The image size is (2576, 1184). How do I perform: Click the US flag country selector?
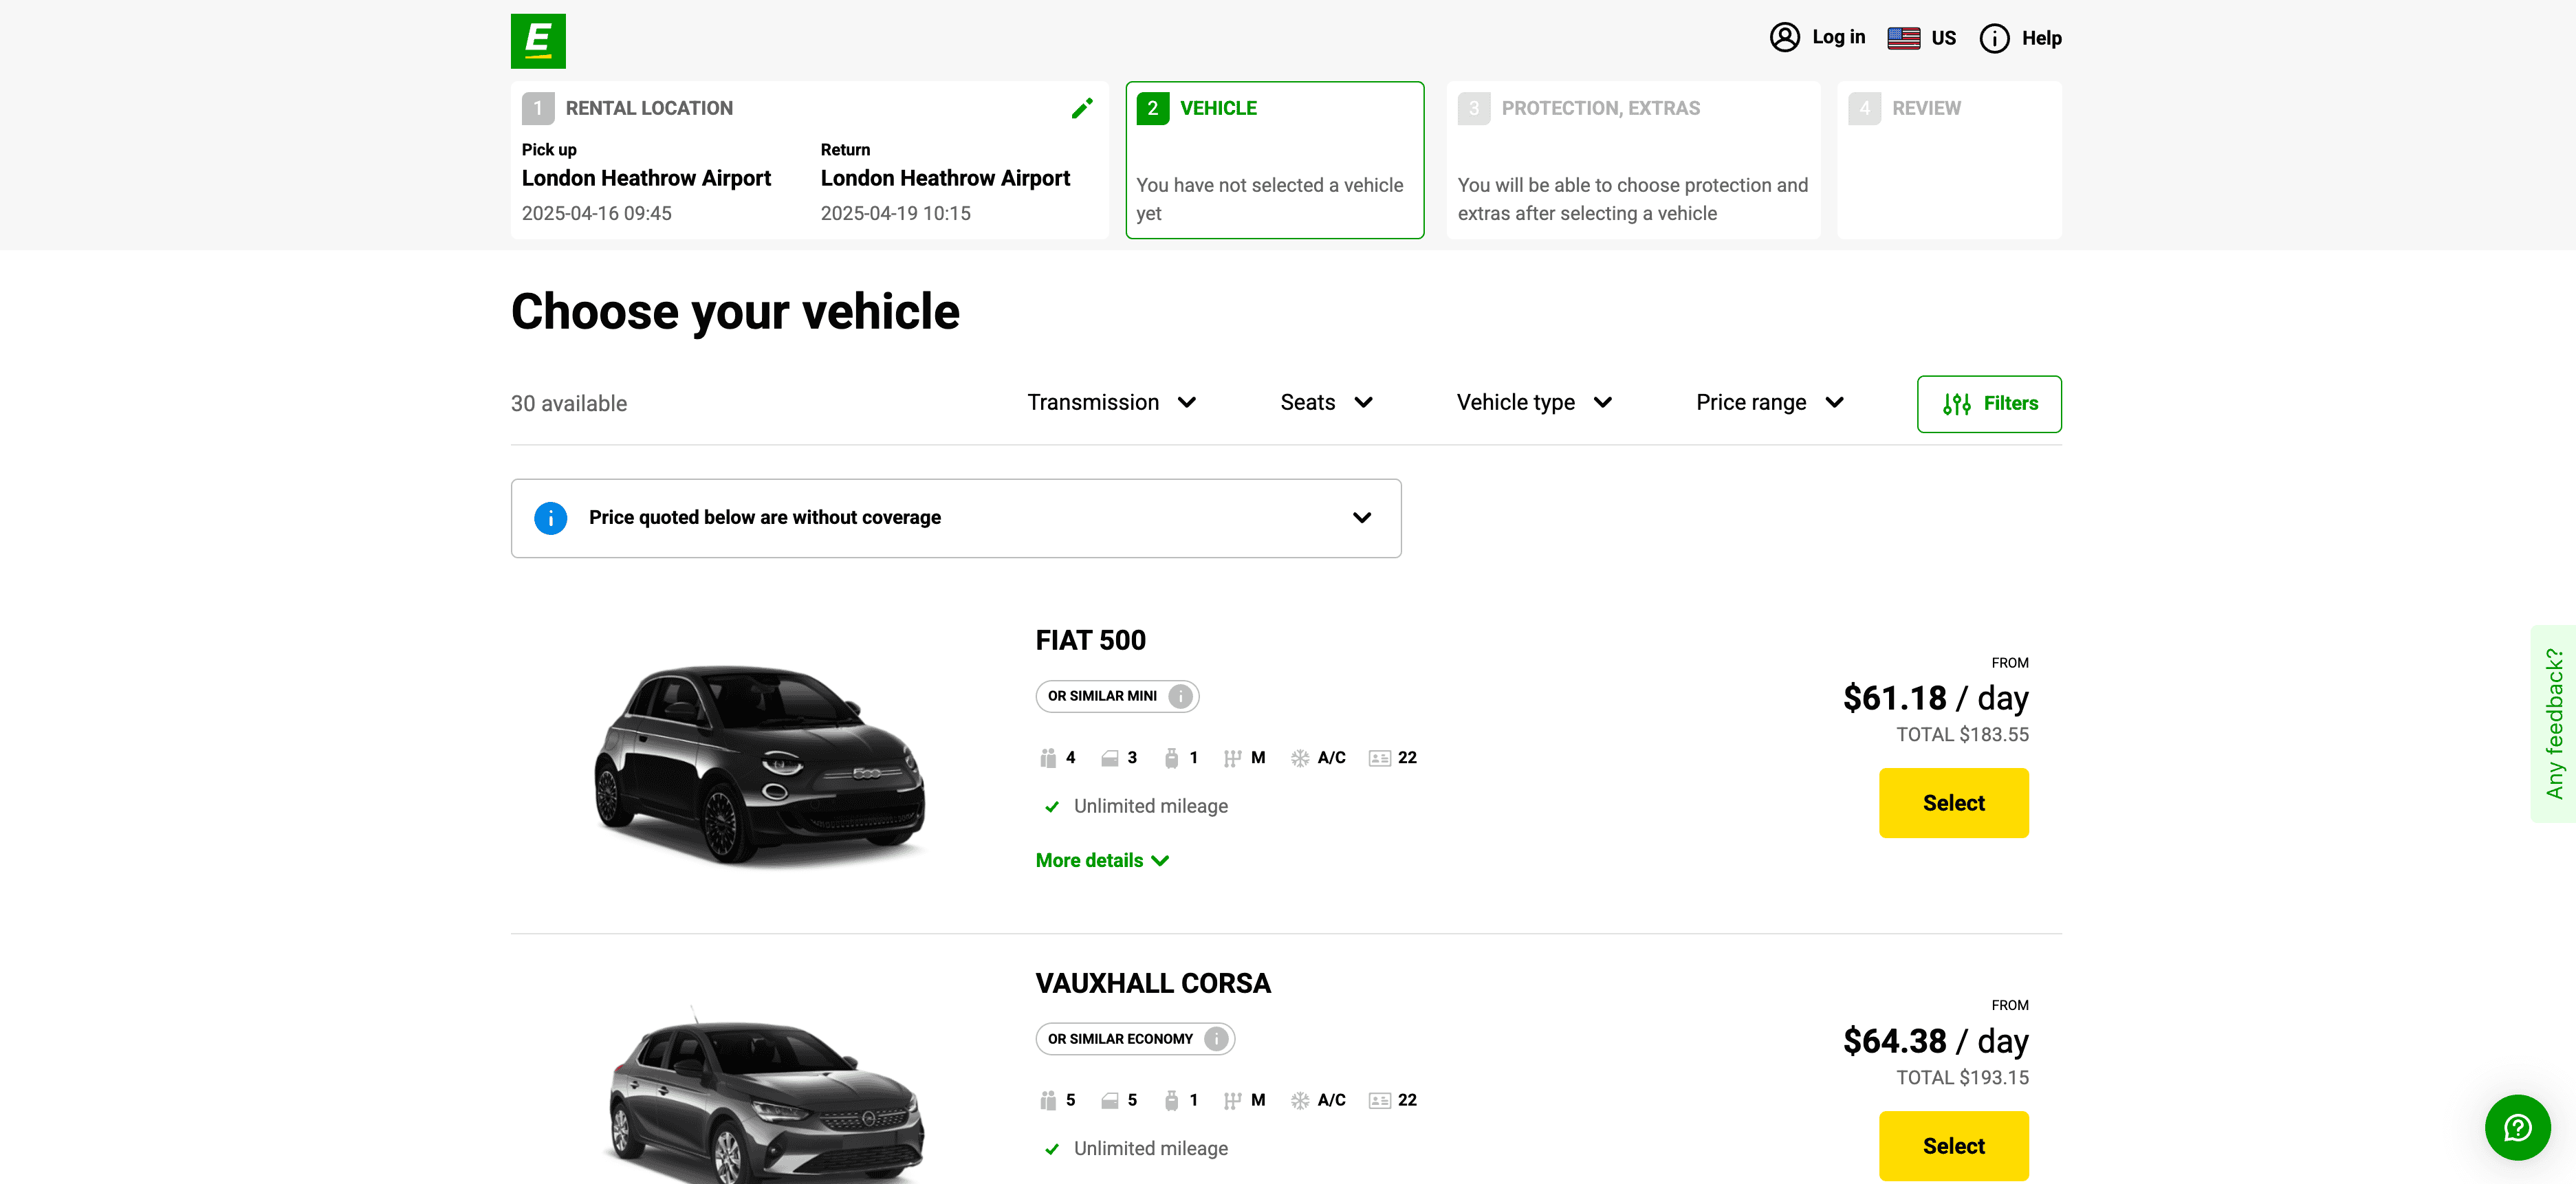pyautogui.click(x=1903, y=38)
